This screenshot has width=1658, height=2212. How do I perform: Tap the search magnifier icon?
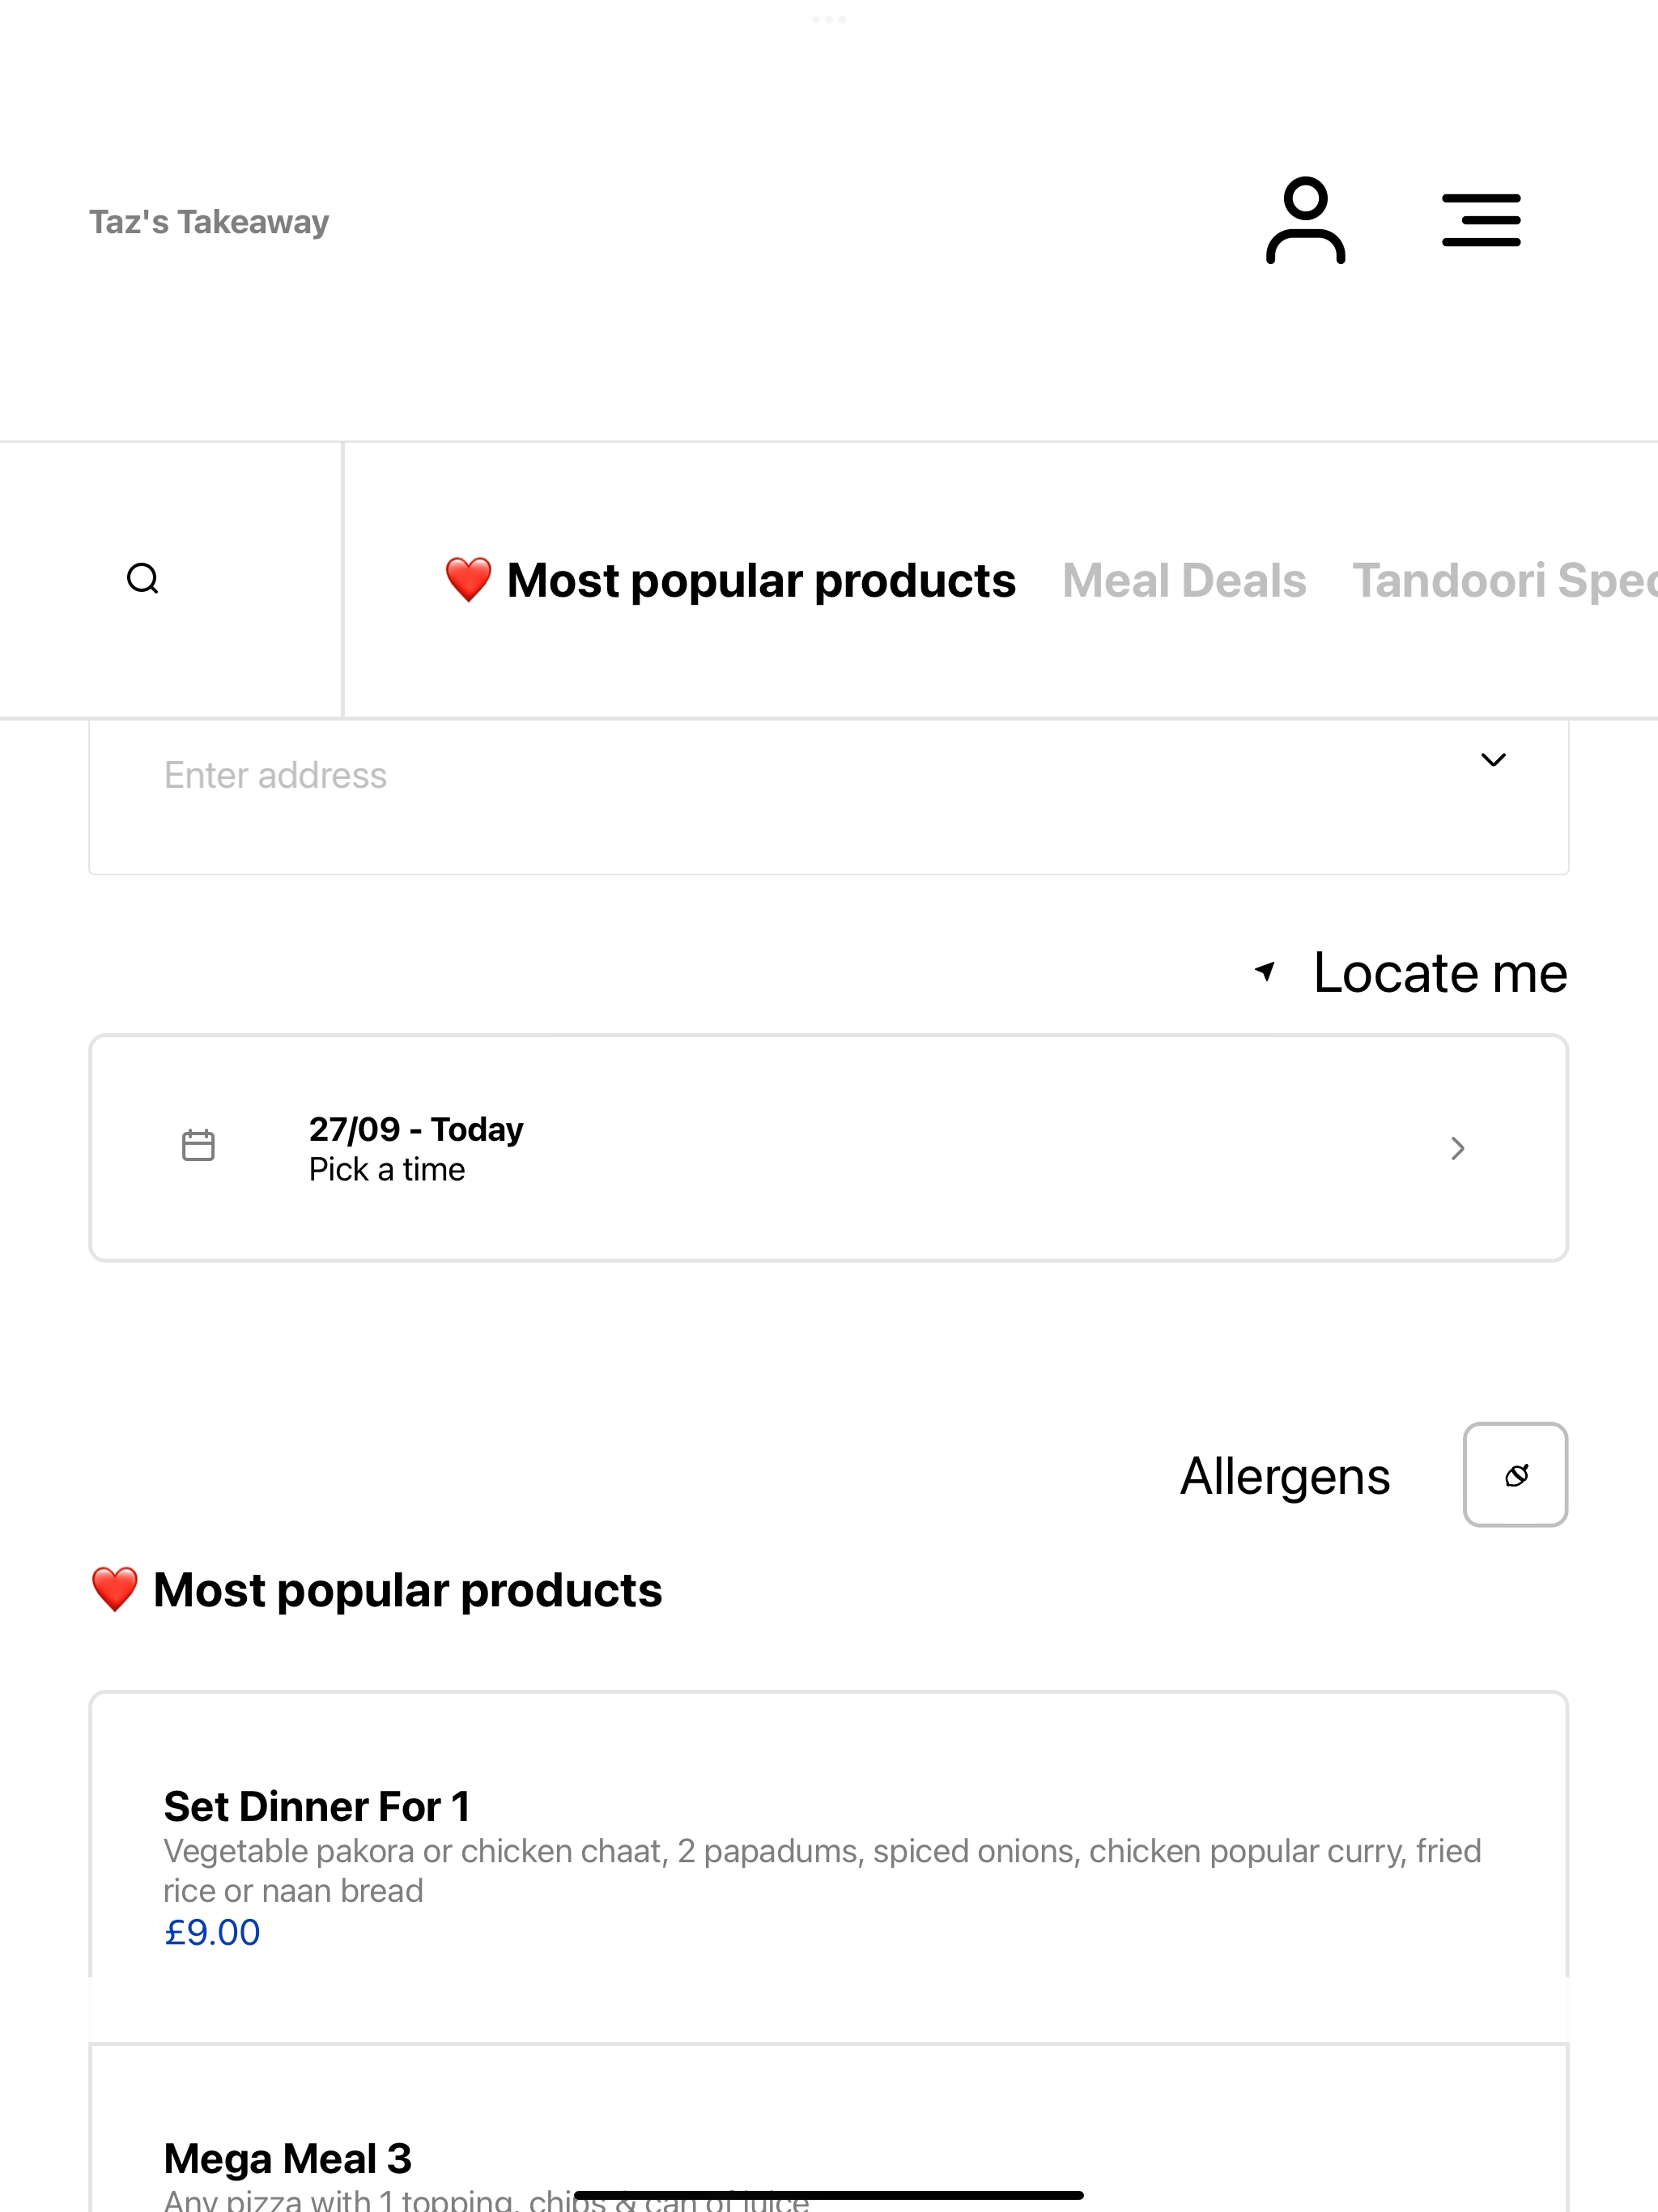pyautogui.click(x=143, y=578)
